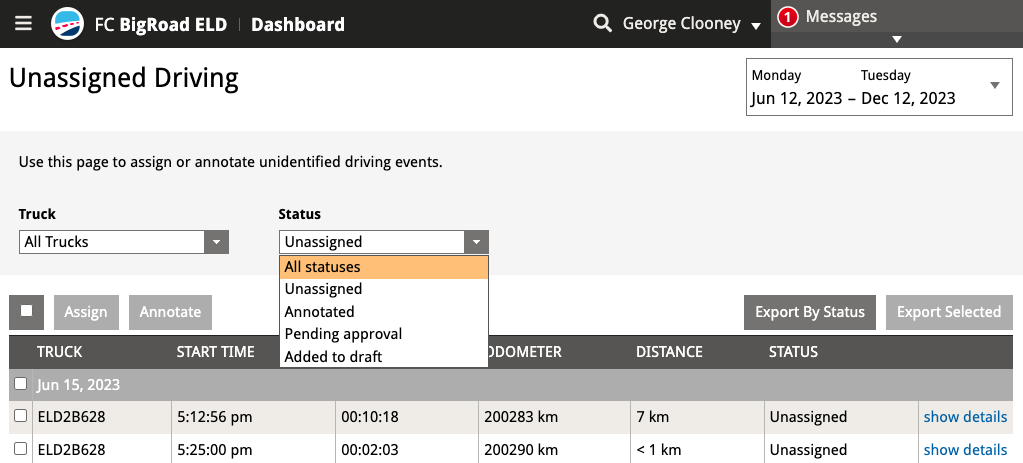Open George Clooney user dropdown
This screenshot has height=463, width=1023.
[x=692, y=24]
